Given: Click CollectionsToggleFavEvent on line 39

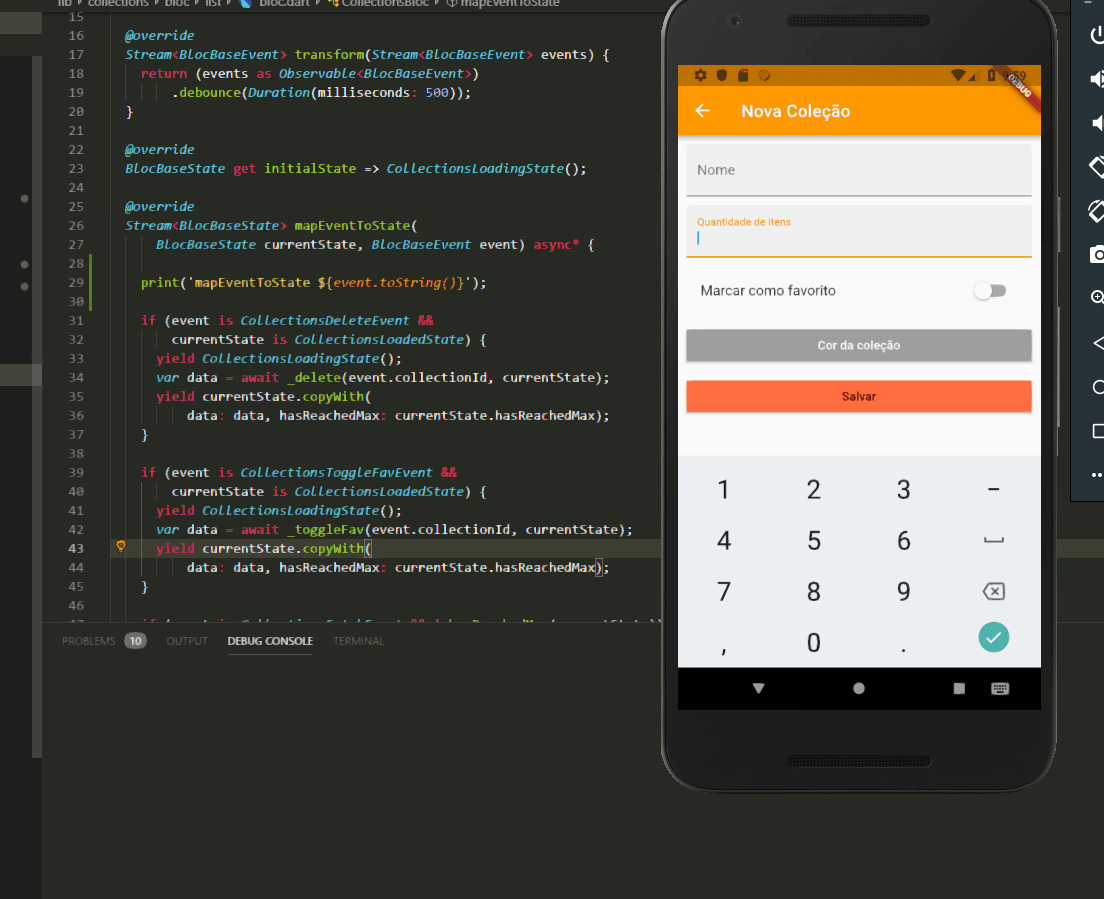Looking at the screenshot, I should 337,472.
